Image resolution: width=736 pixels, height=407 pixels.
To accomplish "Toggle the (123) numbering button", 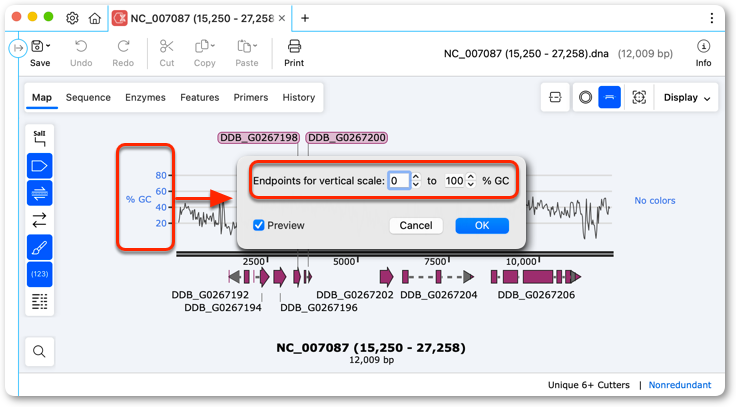I will click(x=39, y=274).
